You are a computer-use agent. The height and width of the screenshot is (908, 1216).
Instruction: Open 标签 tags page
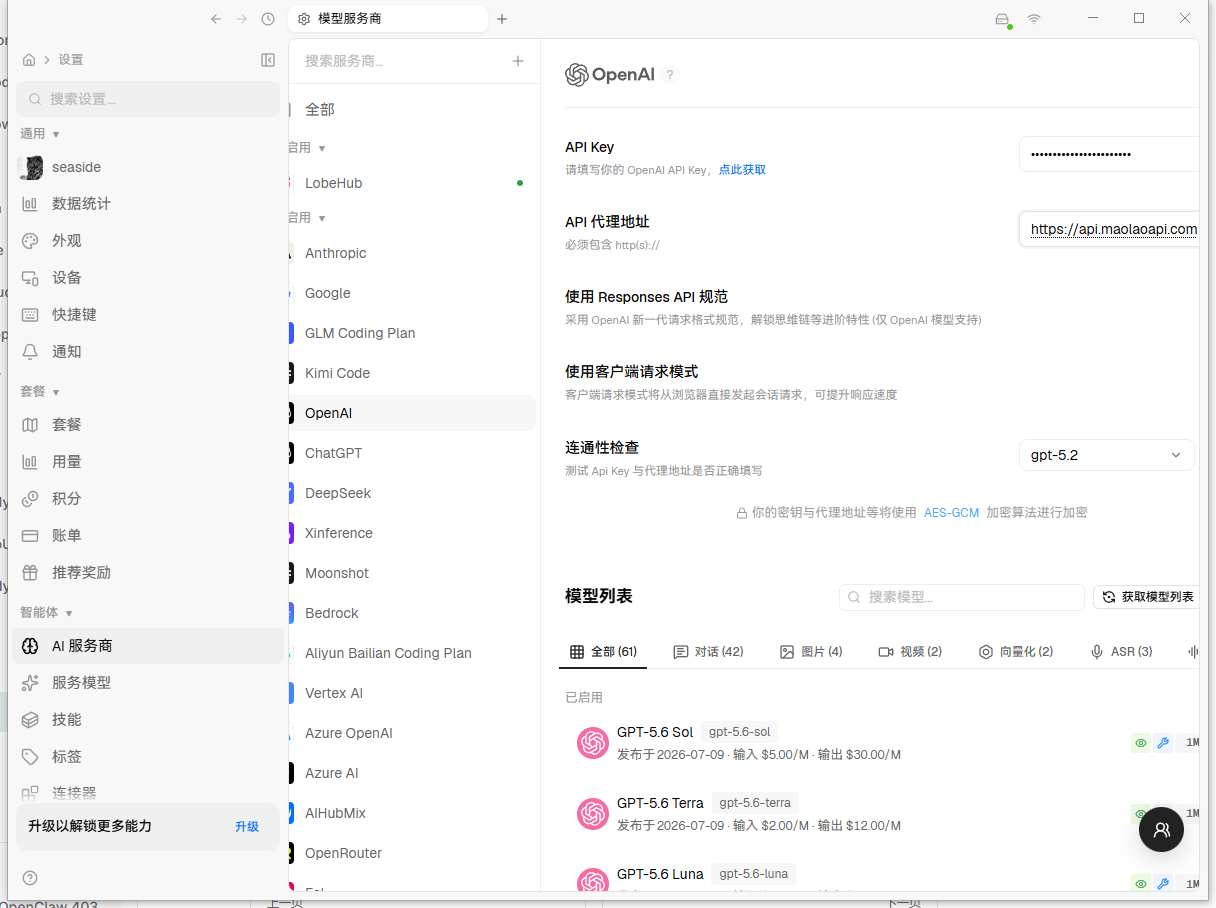[x=148, y=757]
